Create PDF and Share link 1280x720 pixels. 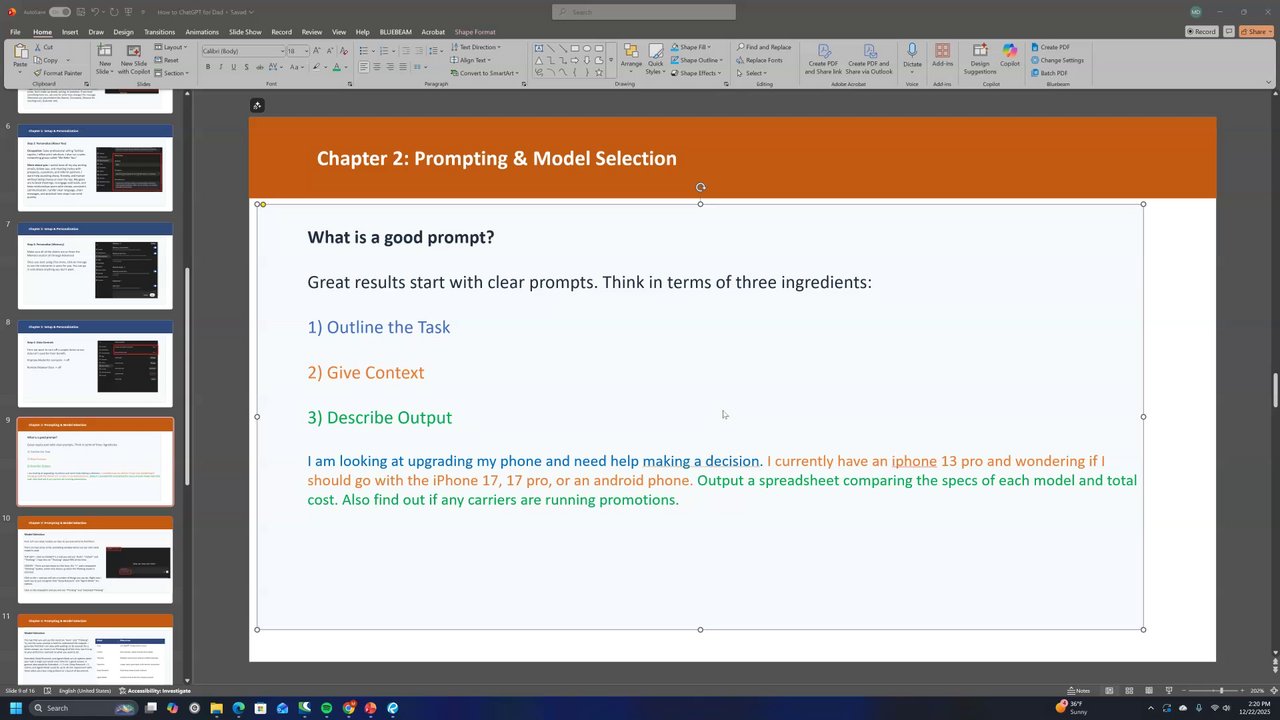(x=824, y=59)
